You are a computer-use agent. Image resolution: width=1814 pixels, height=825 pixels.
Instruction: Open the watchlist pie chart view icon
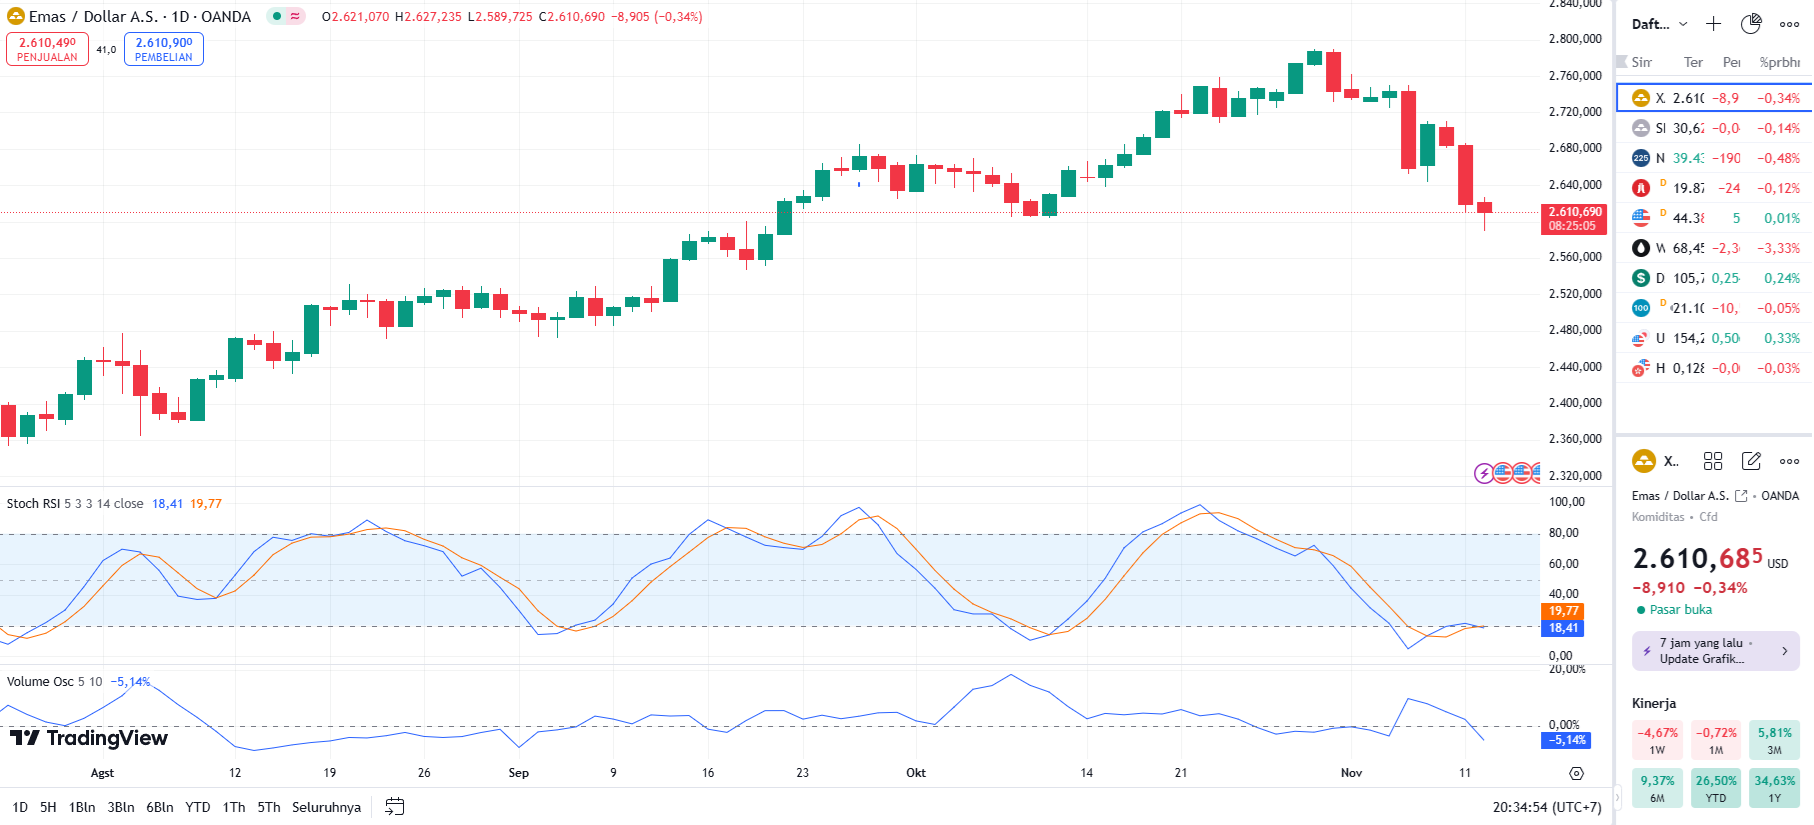pos(1751,24)
